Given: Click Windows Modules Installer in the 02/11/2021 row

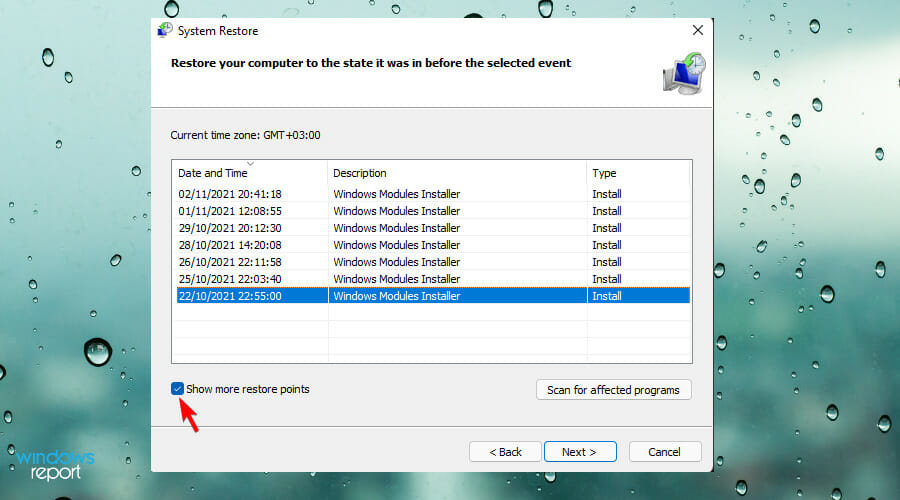Looking at the screenshot, I should click(397, 194).
